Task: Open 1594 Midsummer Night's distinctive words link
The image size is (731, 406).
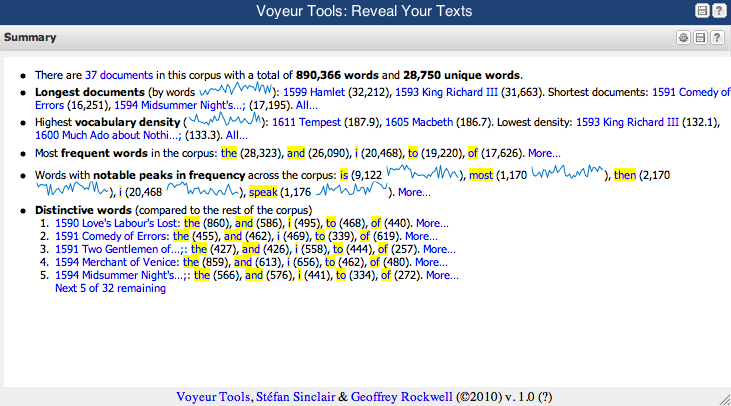Action: (122, 275)
